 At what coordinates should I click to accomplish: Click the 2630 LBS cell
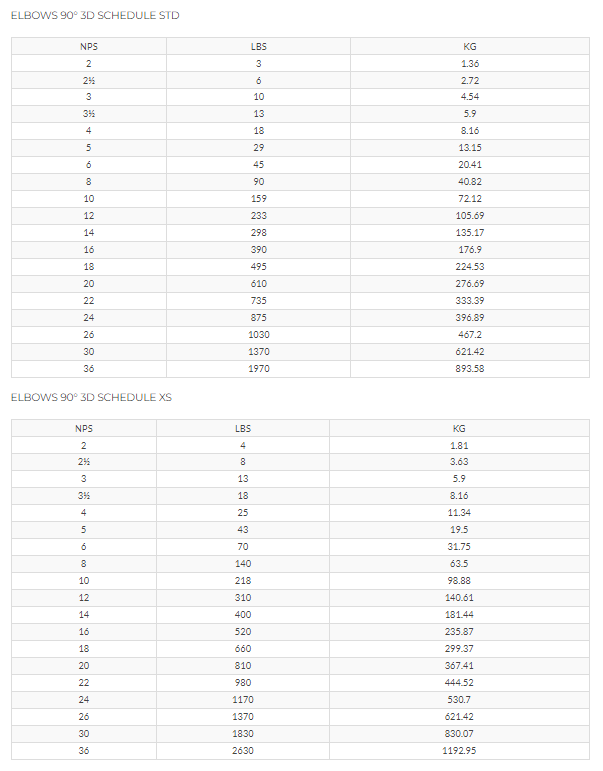(243, 750)
